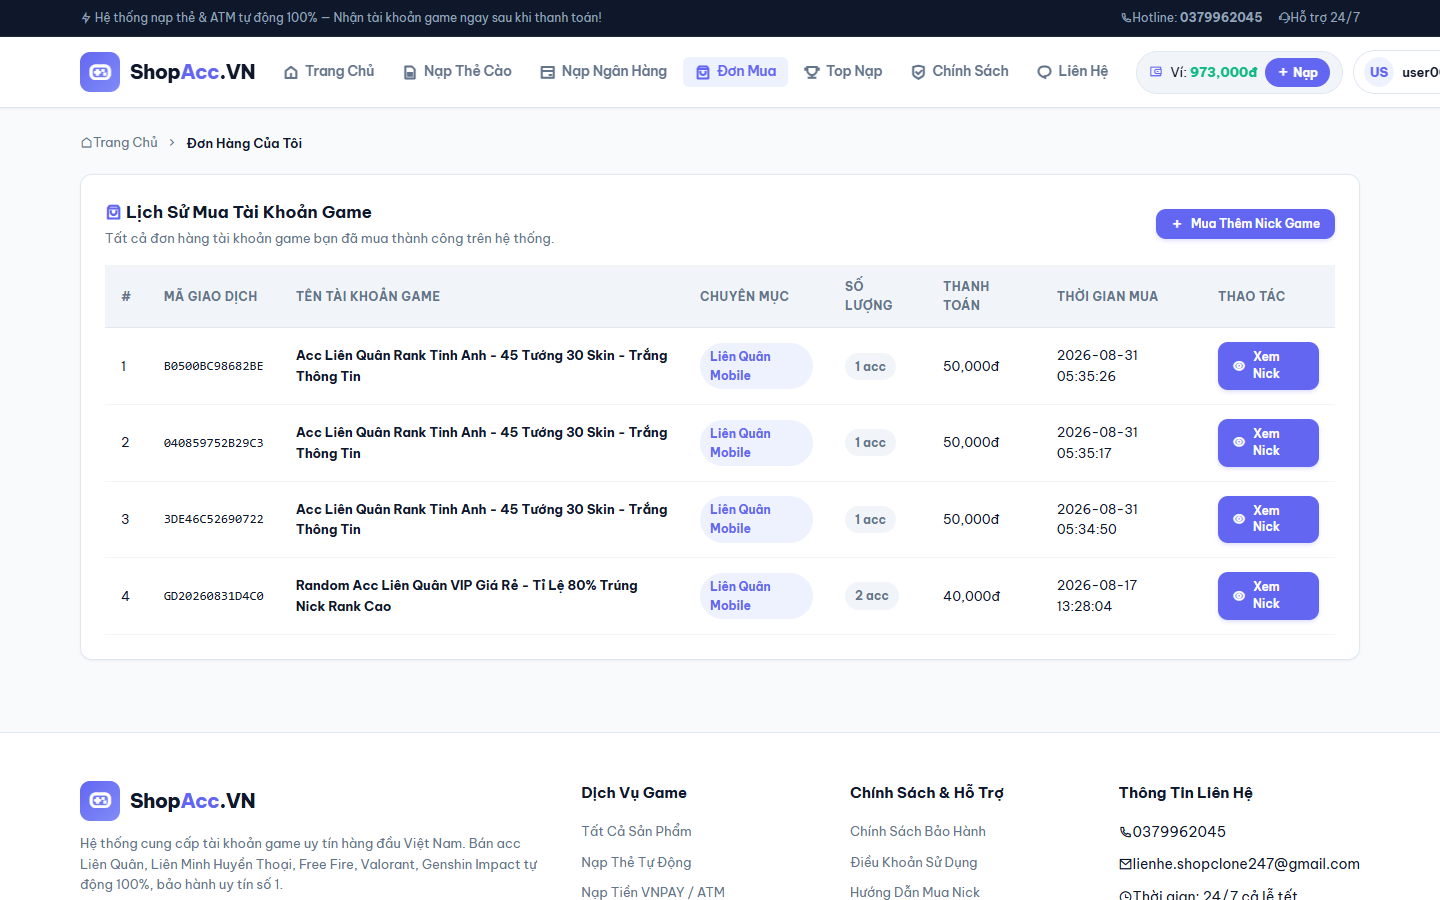
Task: Open Chính Sách menu item
Action: (x=960, y=71)
